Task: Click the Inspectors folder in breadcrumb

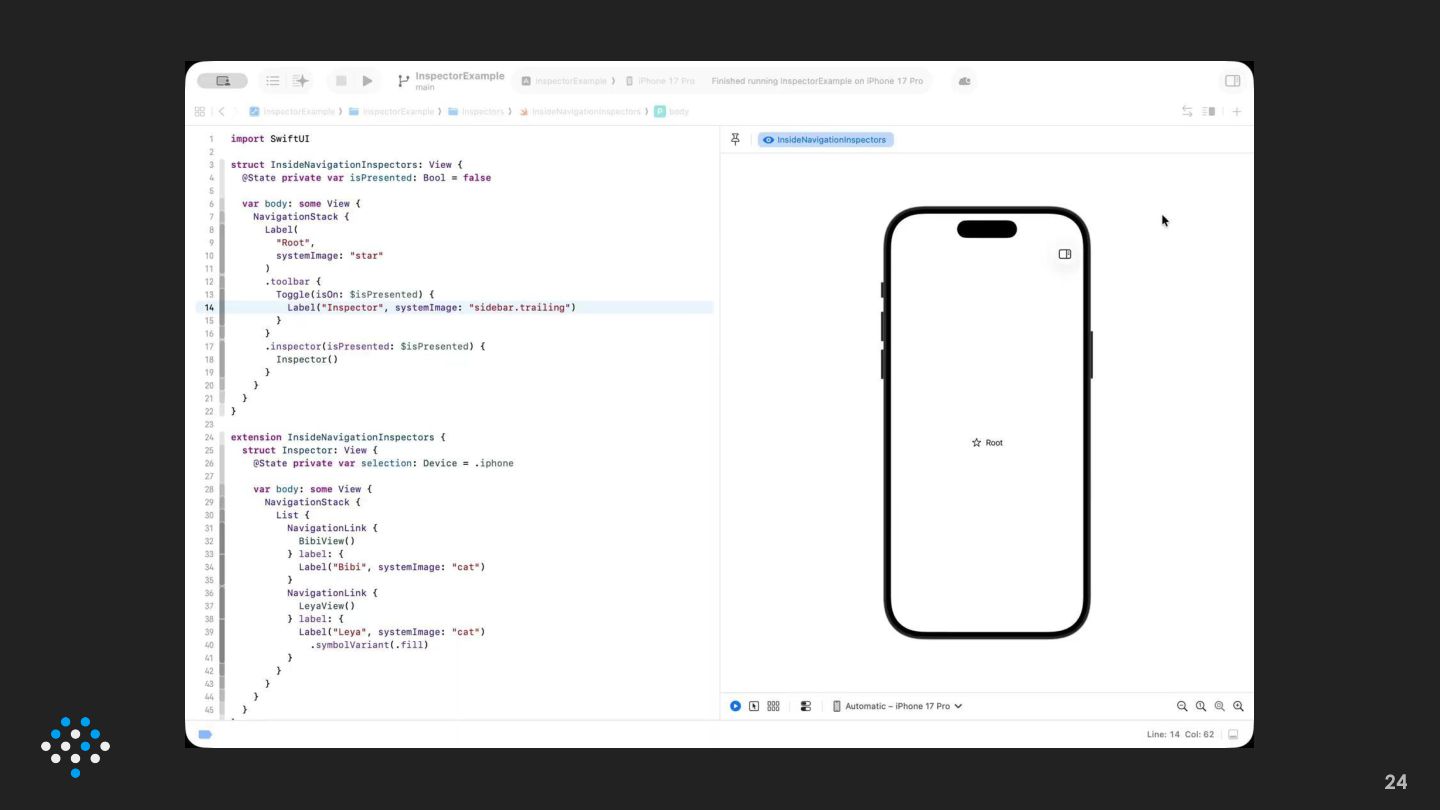Action: [x=481, y=112]
